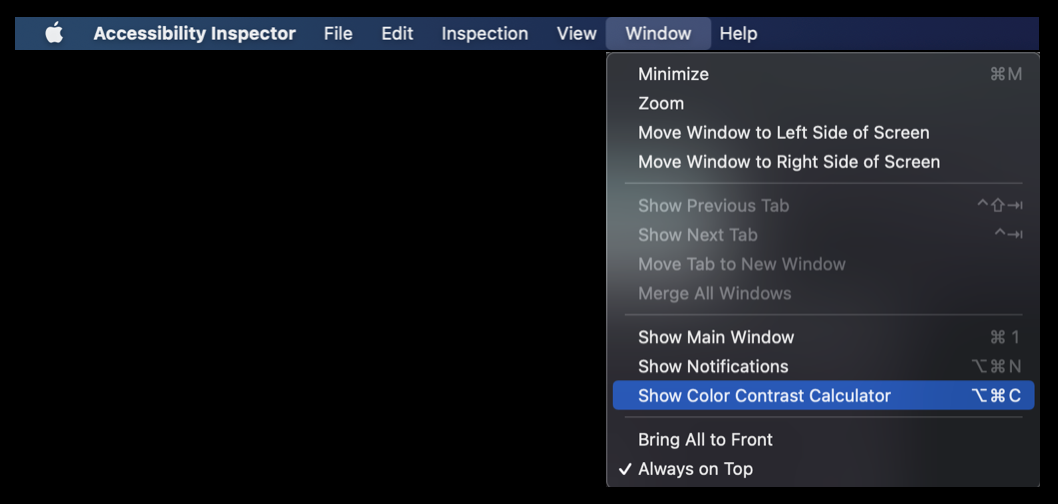
Task: Choose Show Notifications
Action: click(x=823, y=366)
